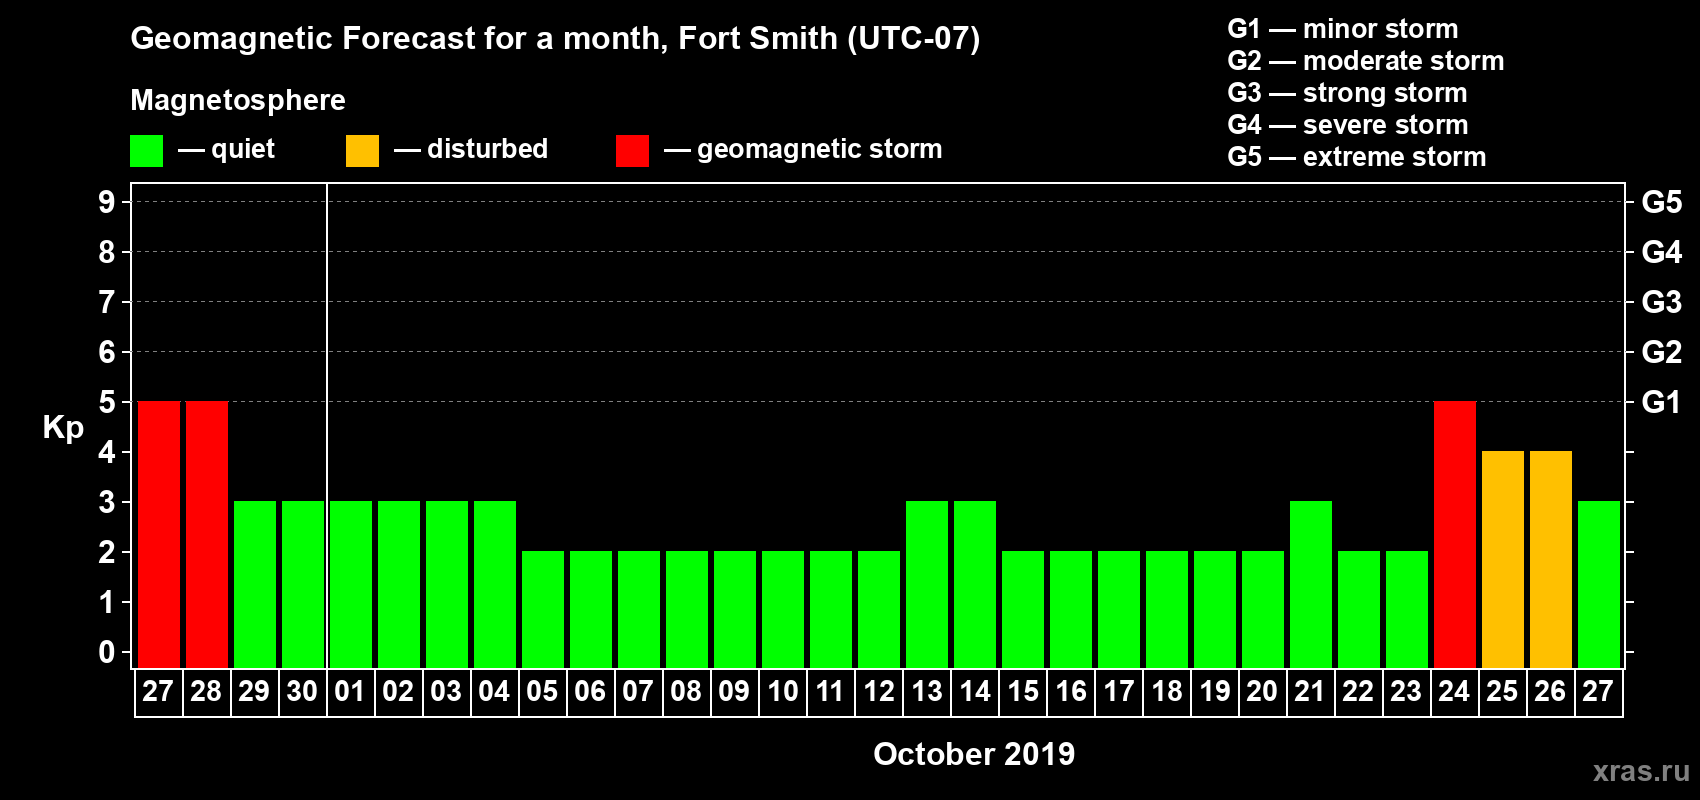The image size is (1700, 800).
Task: Click the date label 08
Action: coord(686,692)
